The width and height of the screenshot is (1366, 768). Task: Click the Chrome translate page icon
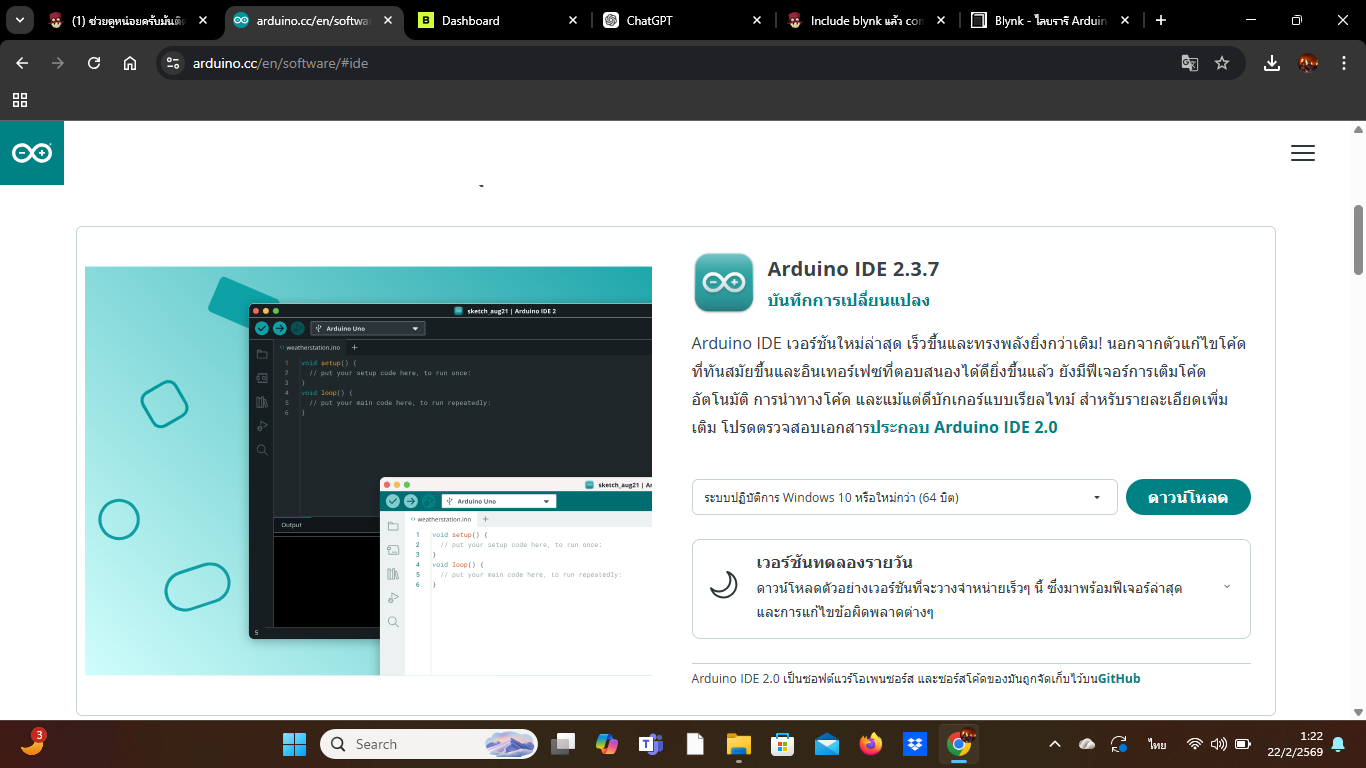point(1189,63)
